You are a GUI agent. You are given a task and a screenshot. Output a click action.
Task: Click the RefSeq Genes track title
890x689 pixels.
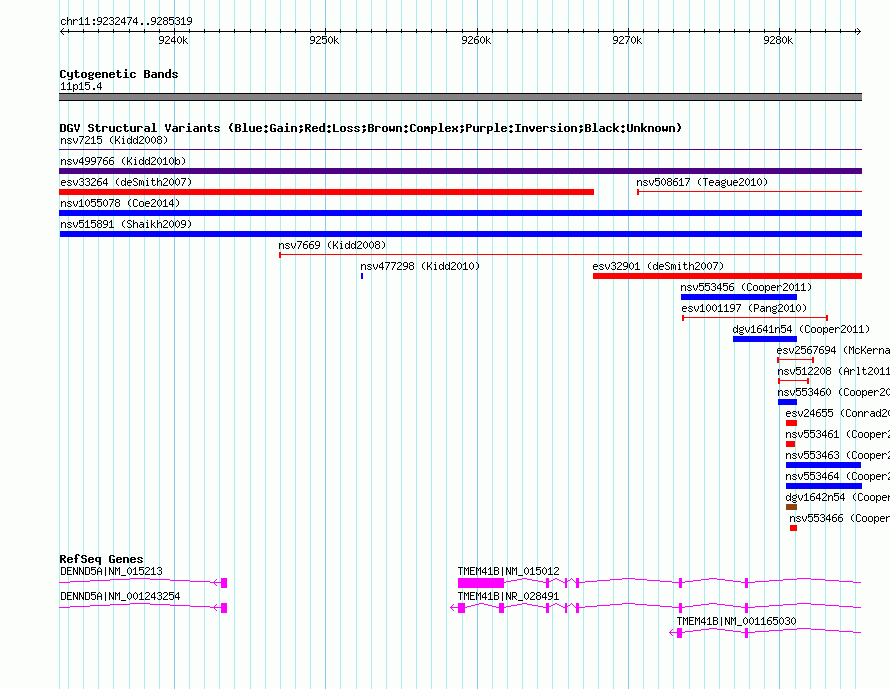coord(101,559)
